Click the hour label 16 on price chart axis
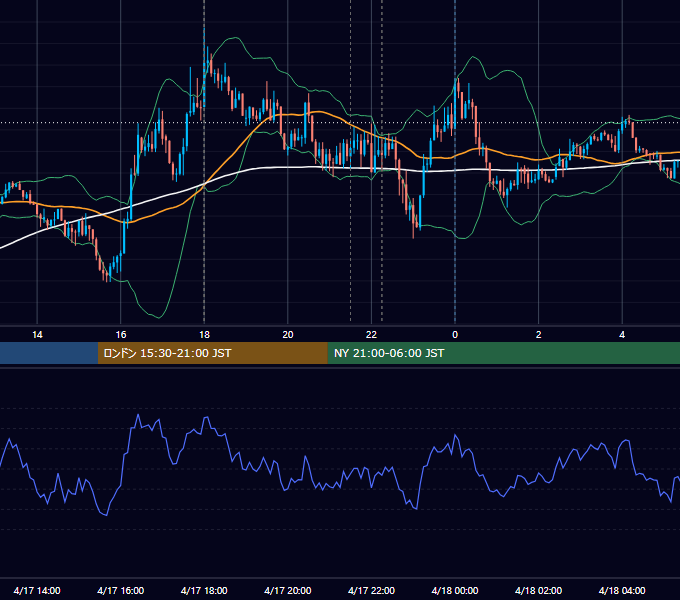The width and height of the screenshot is (680, 600). (121, 335)
